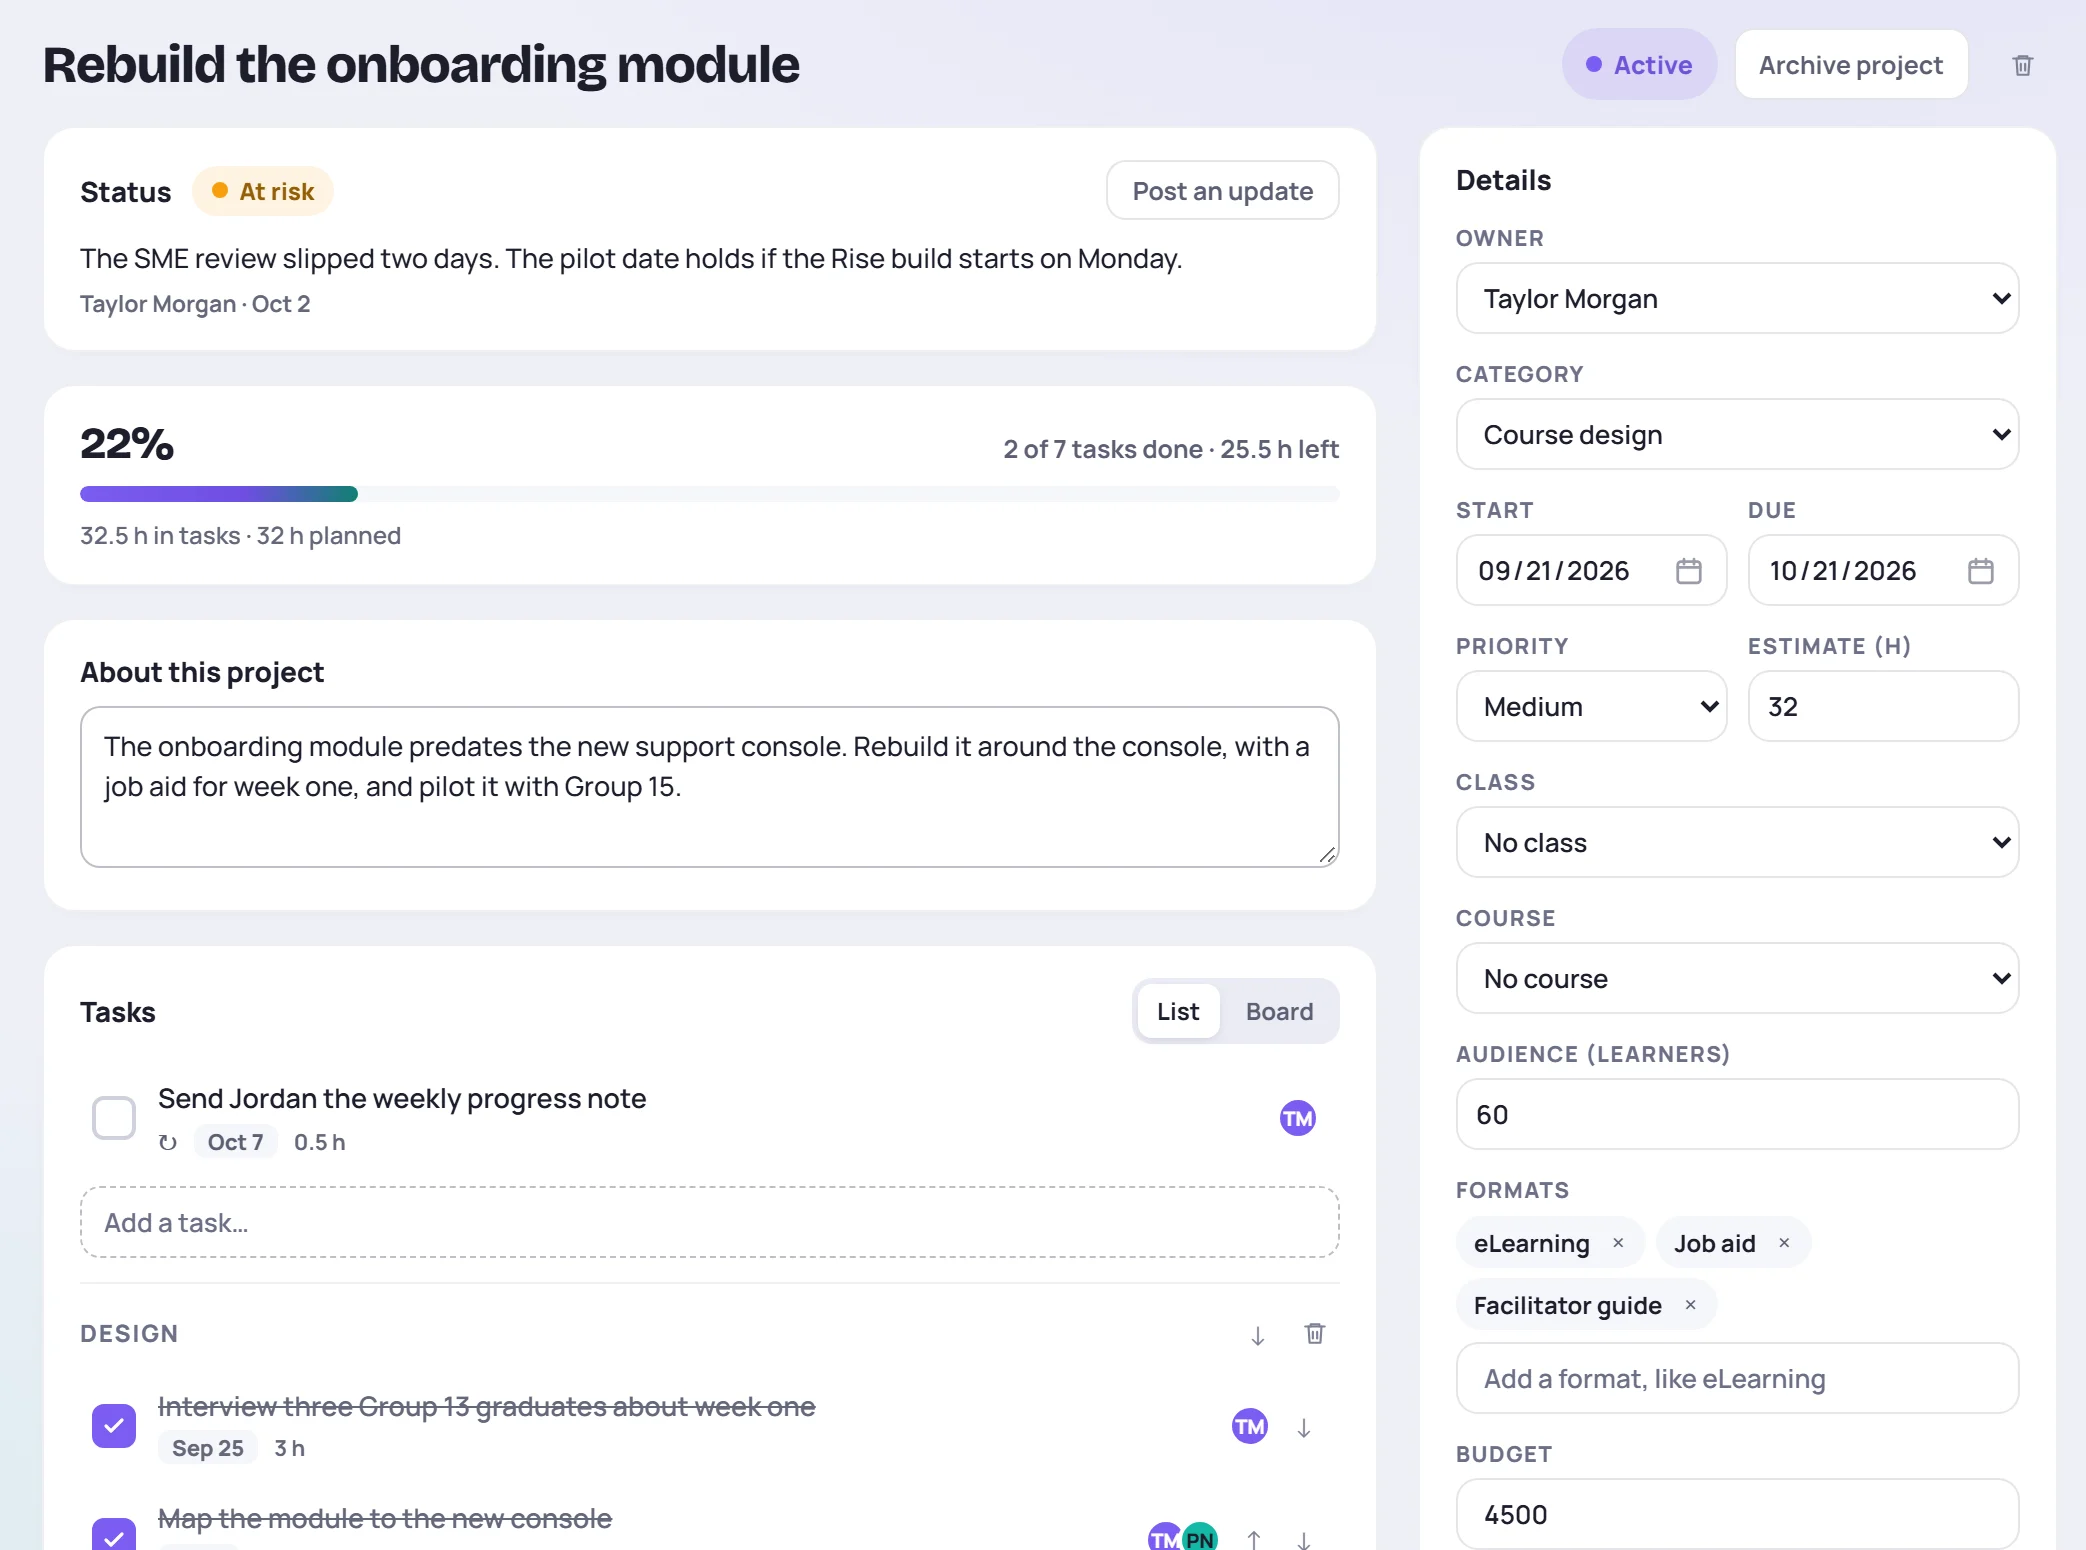The image size is (2086, 1550).
Task: Move the Map the module task up
Action: 1254,1540
